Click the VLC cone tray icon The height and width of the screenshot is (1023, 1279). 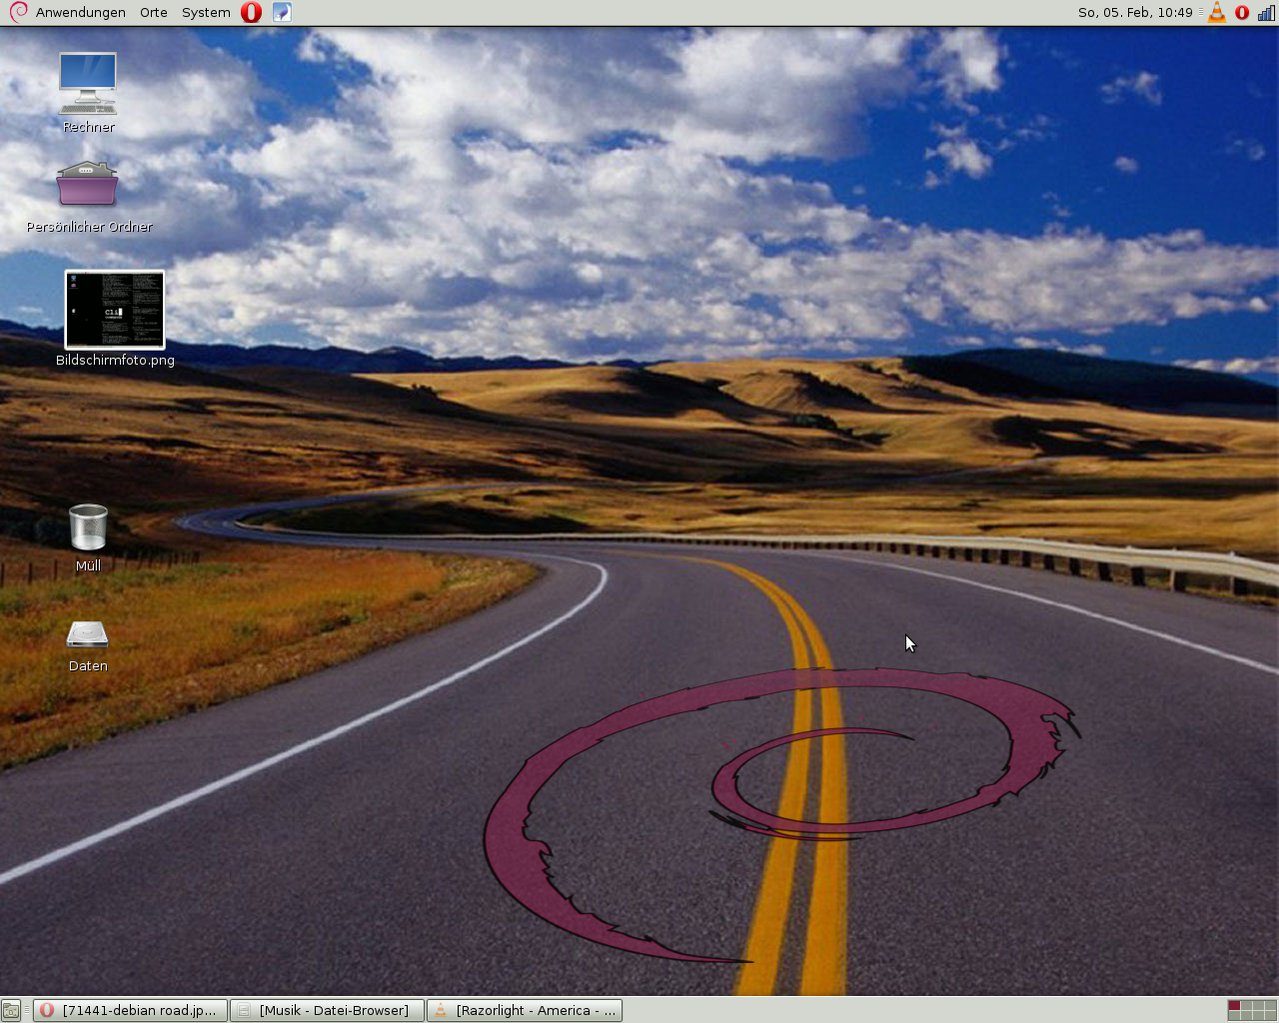click(x=1217, y=13)
